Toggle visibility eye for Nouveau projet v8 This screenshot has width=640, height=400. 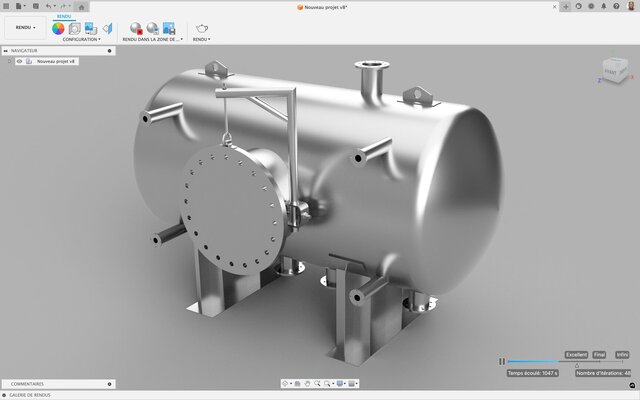(x=19, y=61)
